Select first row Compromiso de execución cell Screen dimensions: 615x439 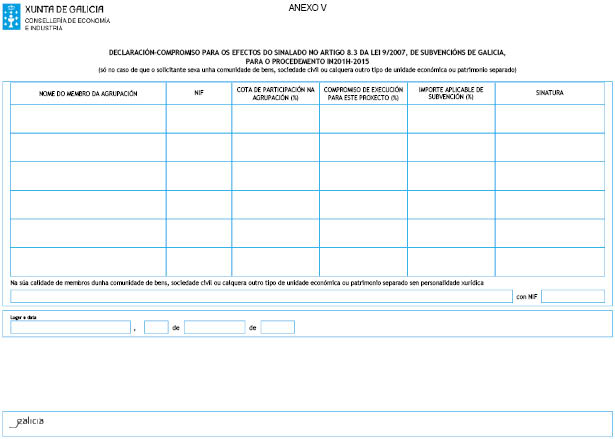point(364,119)
